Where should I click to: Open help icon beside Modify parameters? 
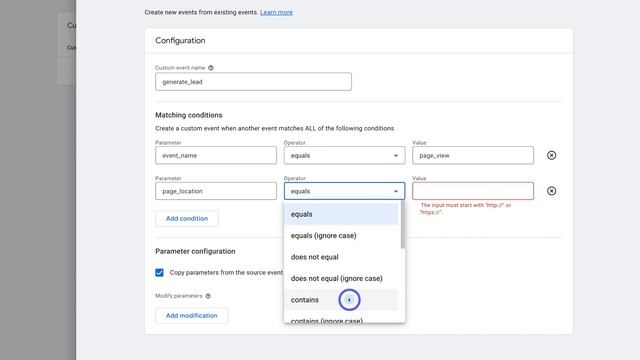[x=208, y=296]
